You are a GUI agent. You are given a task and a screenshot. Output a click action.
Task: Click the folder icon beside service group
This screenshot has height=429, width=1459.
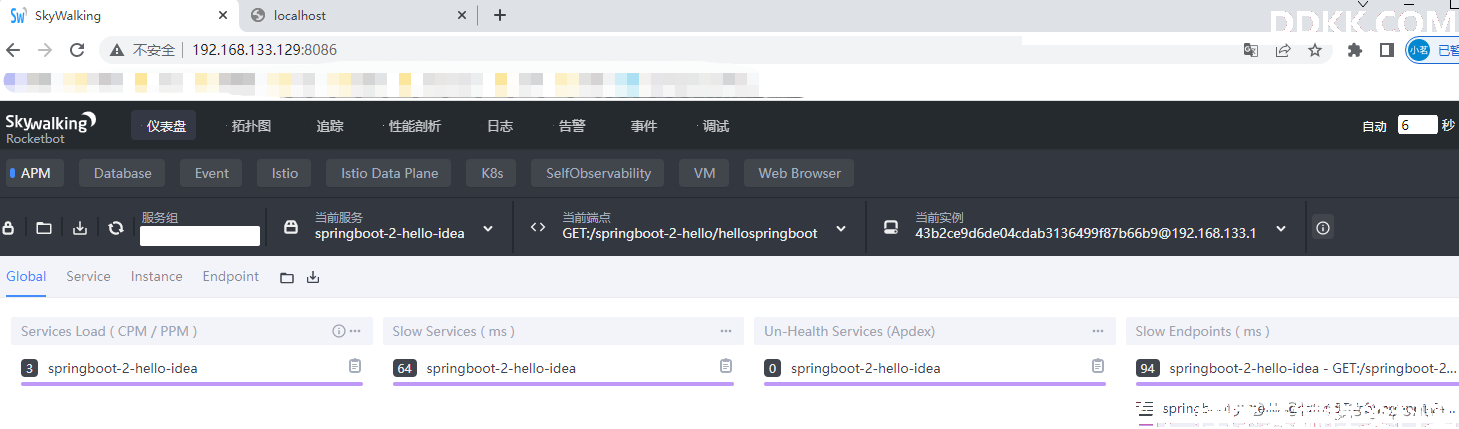click(44, 228)
